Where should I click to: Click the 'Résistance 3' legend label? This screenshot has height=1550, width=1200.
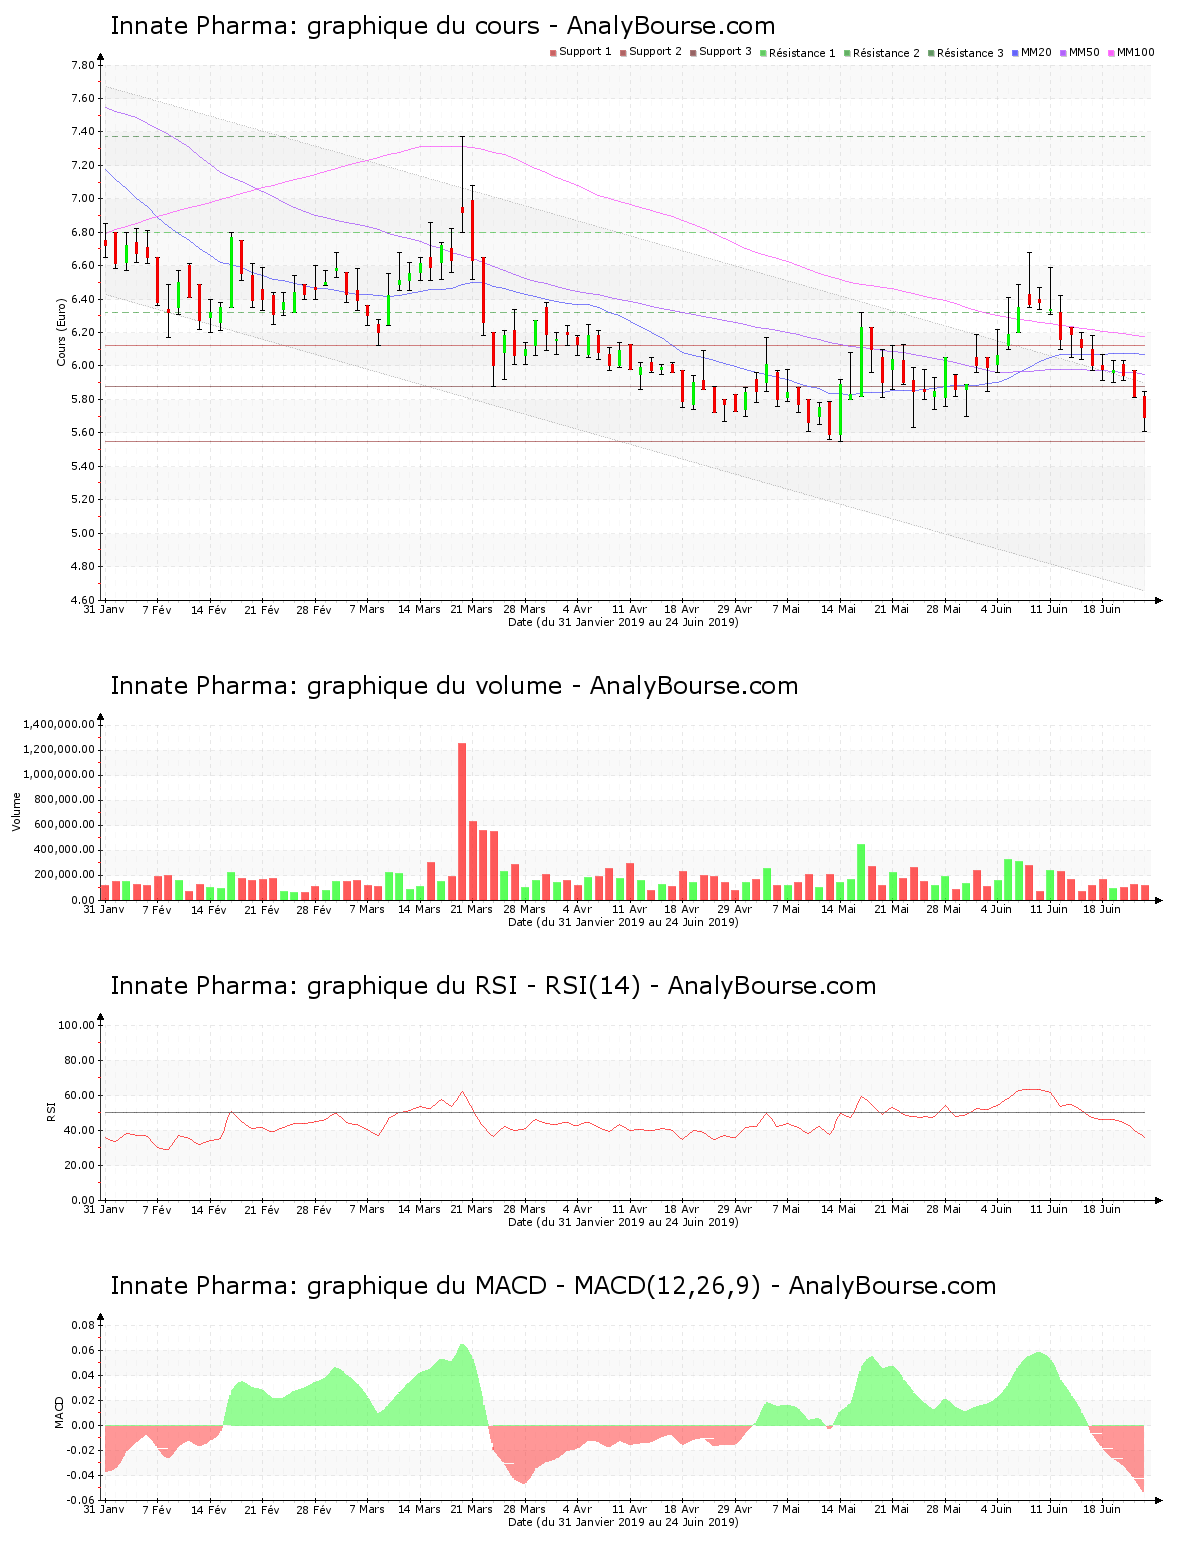(x=970, y=53)
